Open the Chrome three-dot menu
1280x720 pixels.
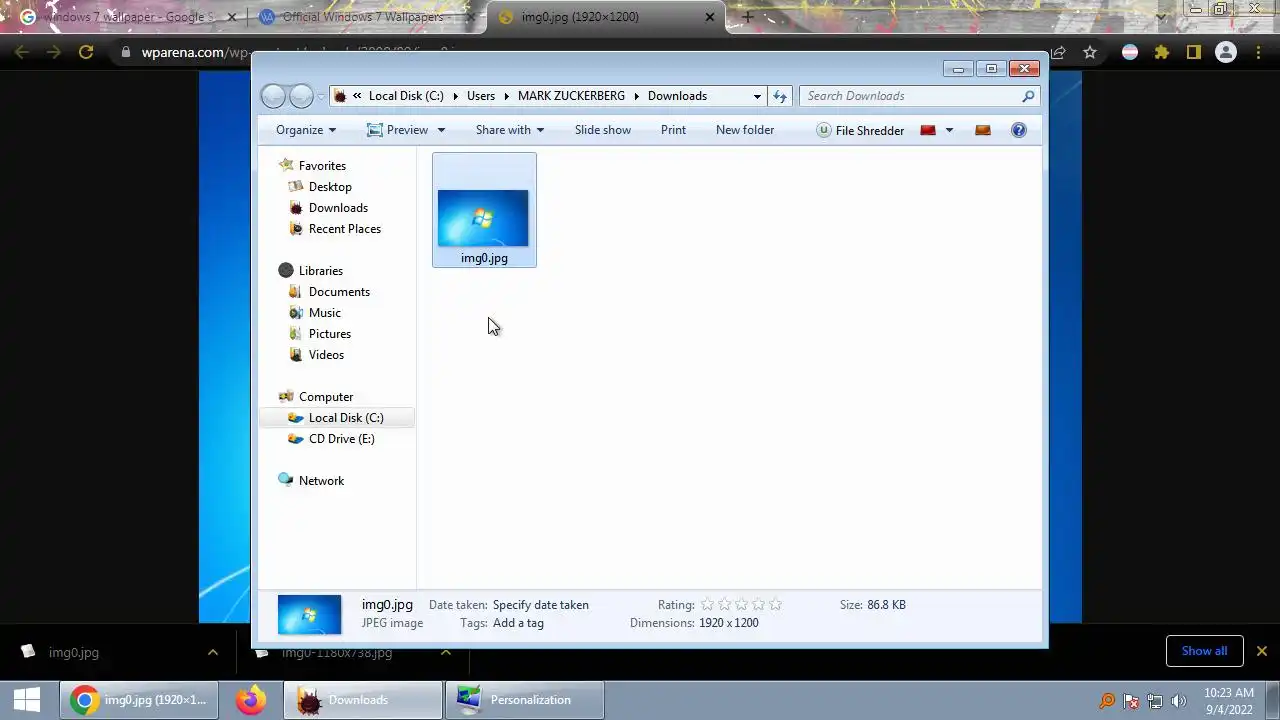pos(1258,52)
